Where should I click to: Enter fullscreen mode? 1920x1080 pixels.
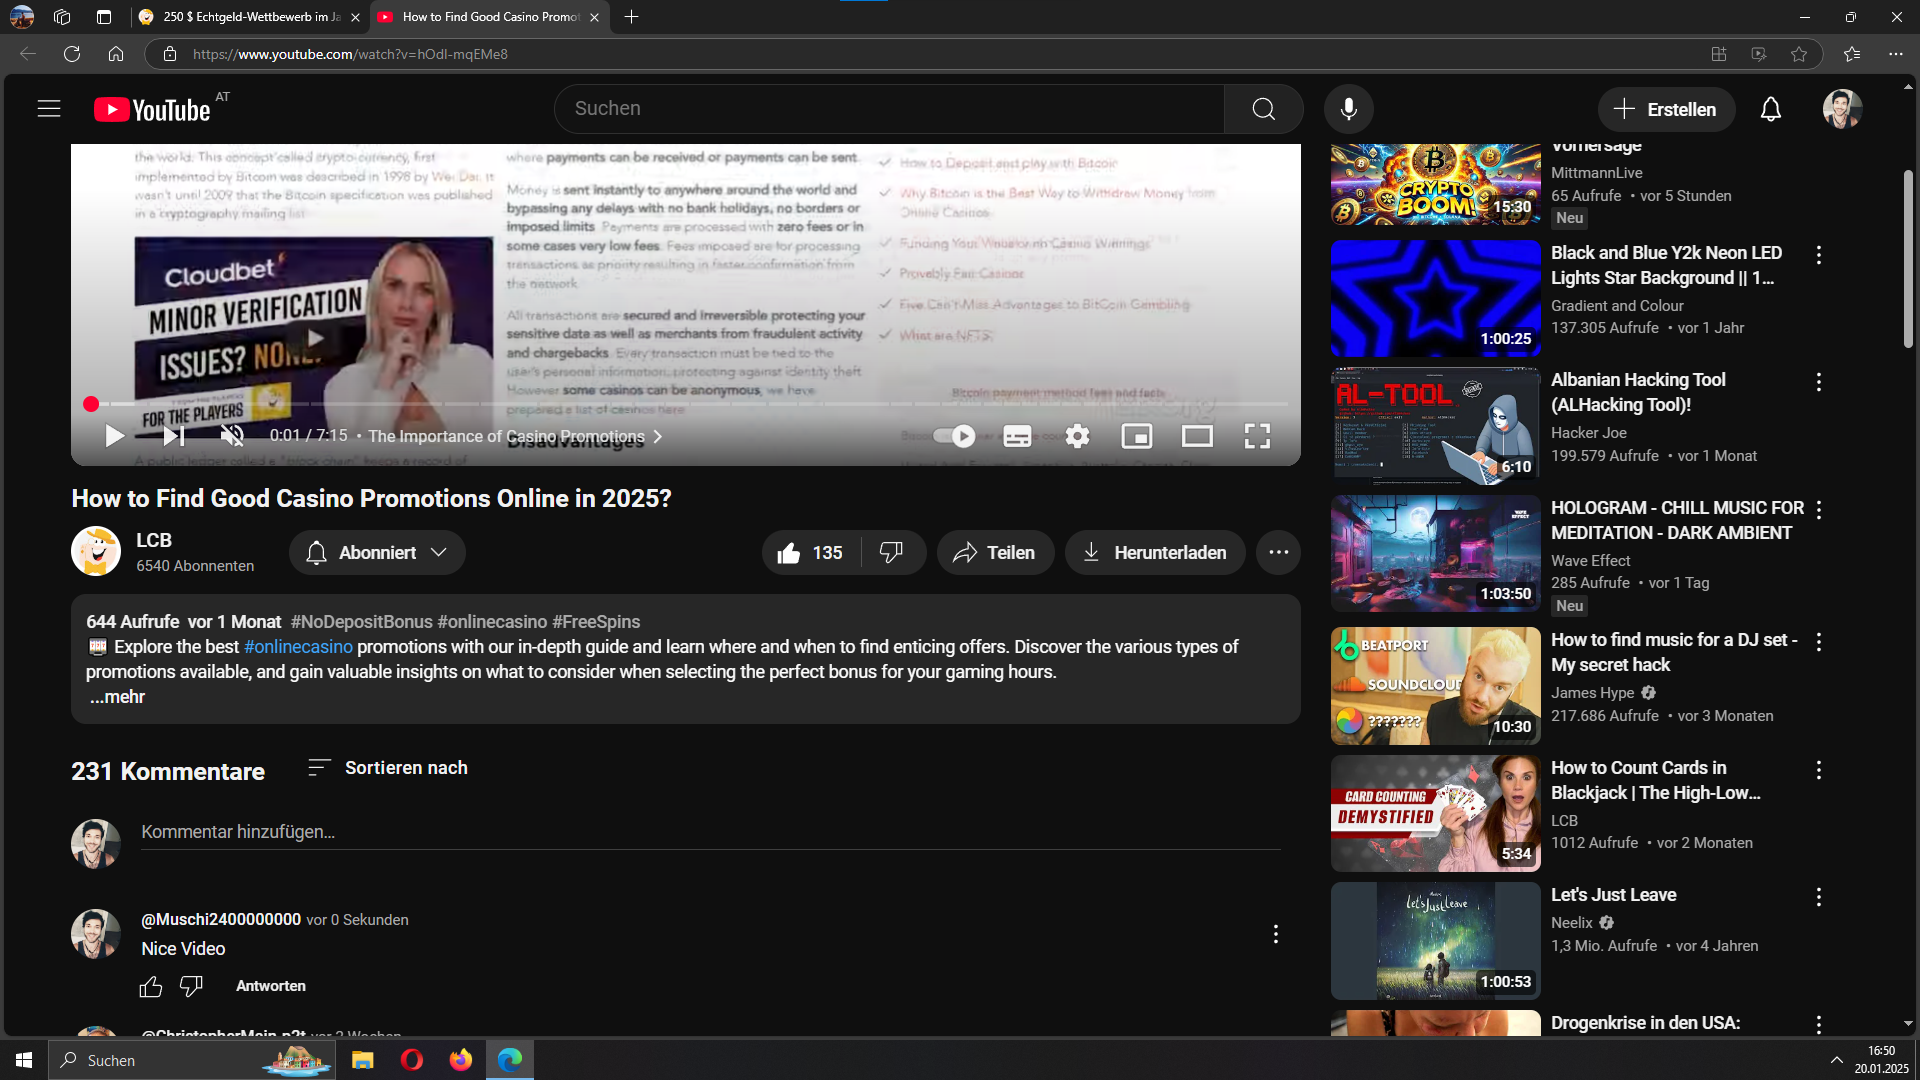pyautogui.click(x=1257, y=436)
